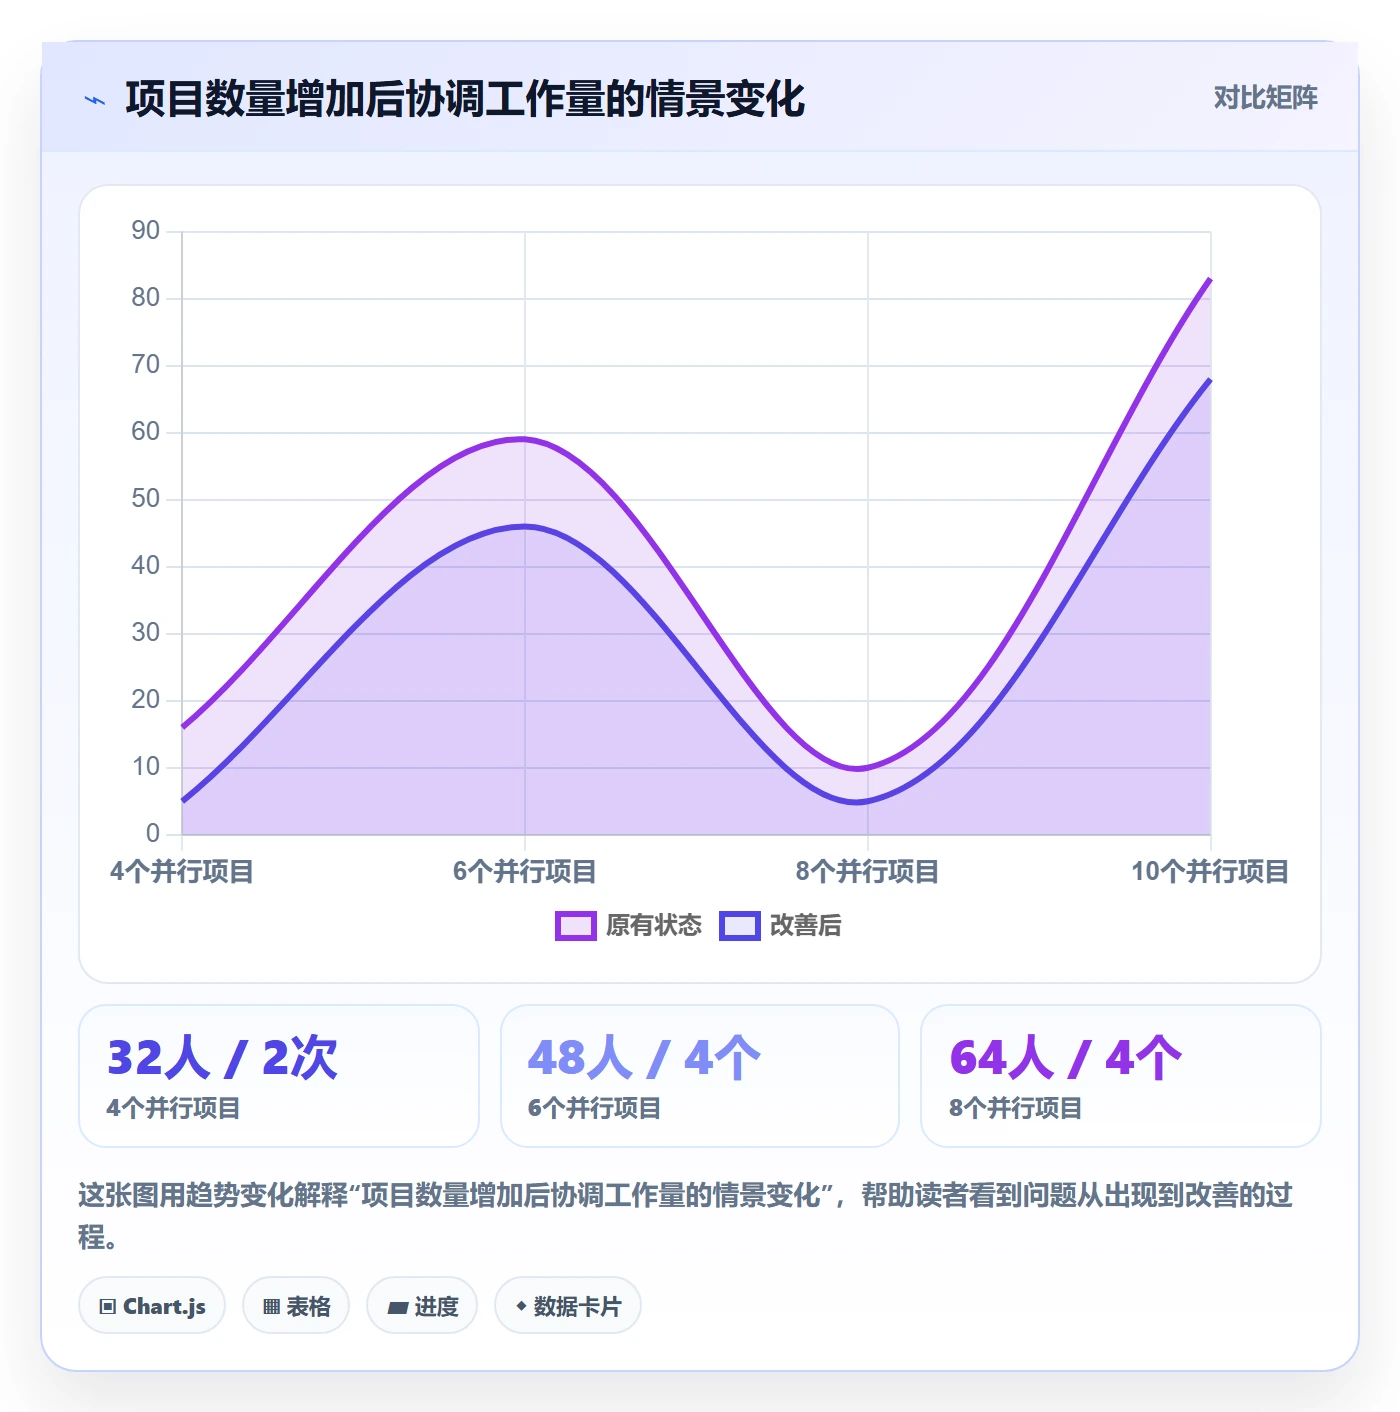
Task: Click the 改善后 legend text
Action: pos(806,926)
